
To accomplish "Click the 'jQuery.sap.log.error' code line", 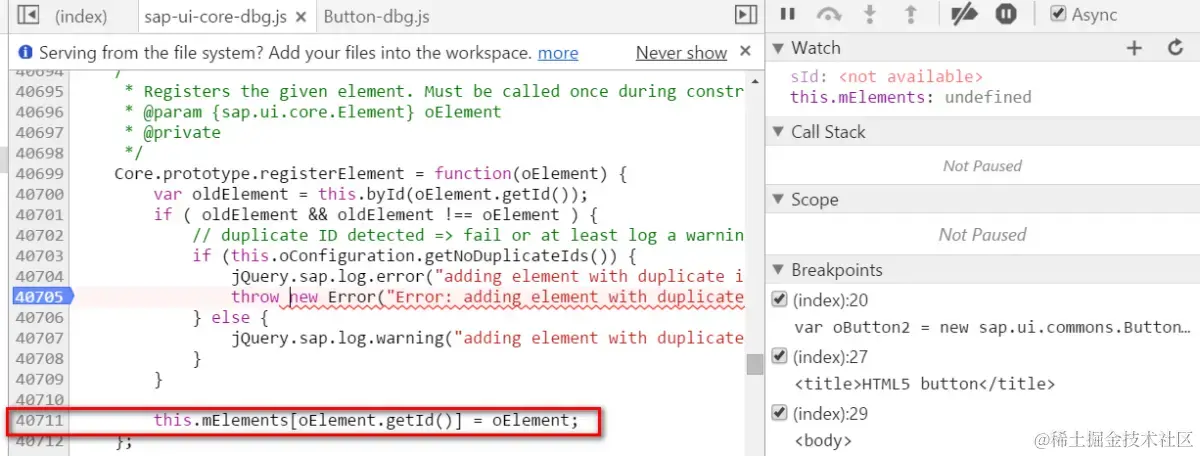I will pos(487,276).
